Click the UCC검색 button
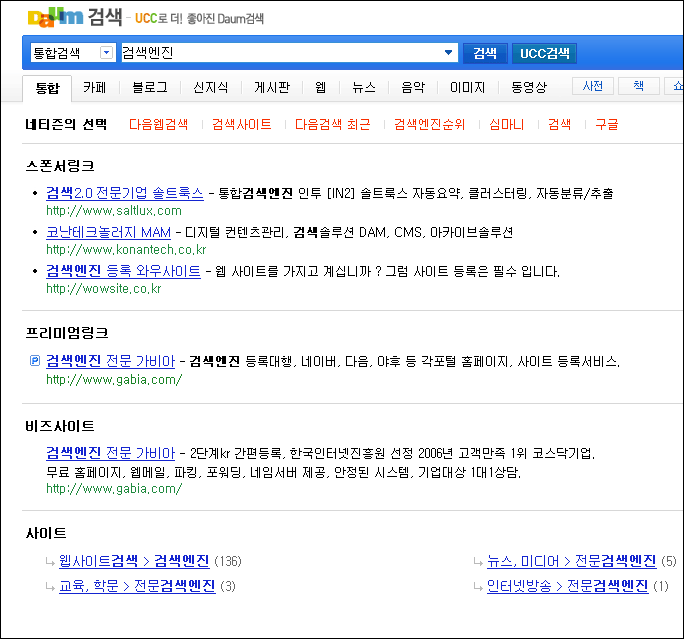The width and height of the screenshot is (684, 639). tap(544, 53)
